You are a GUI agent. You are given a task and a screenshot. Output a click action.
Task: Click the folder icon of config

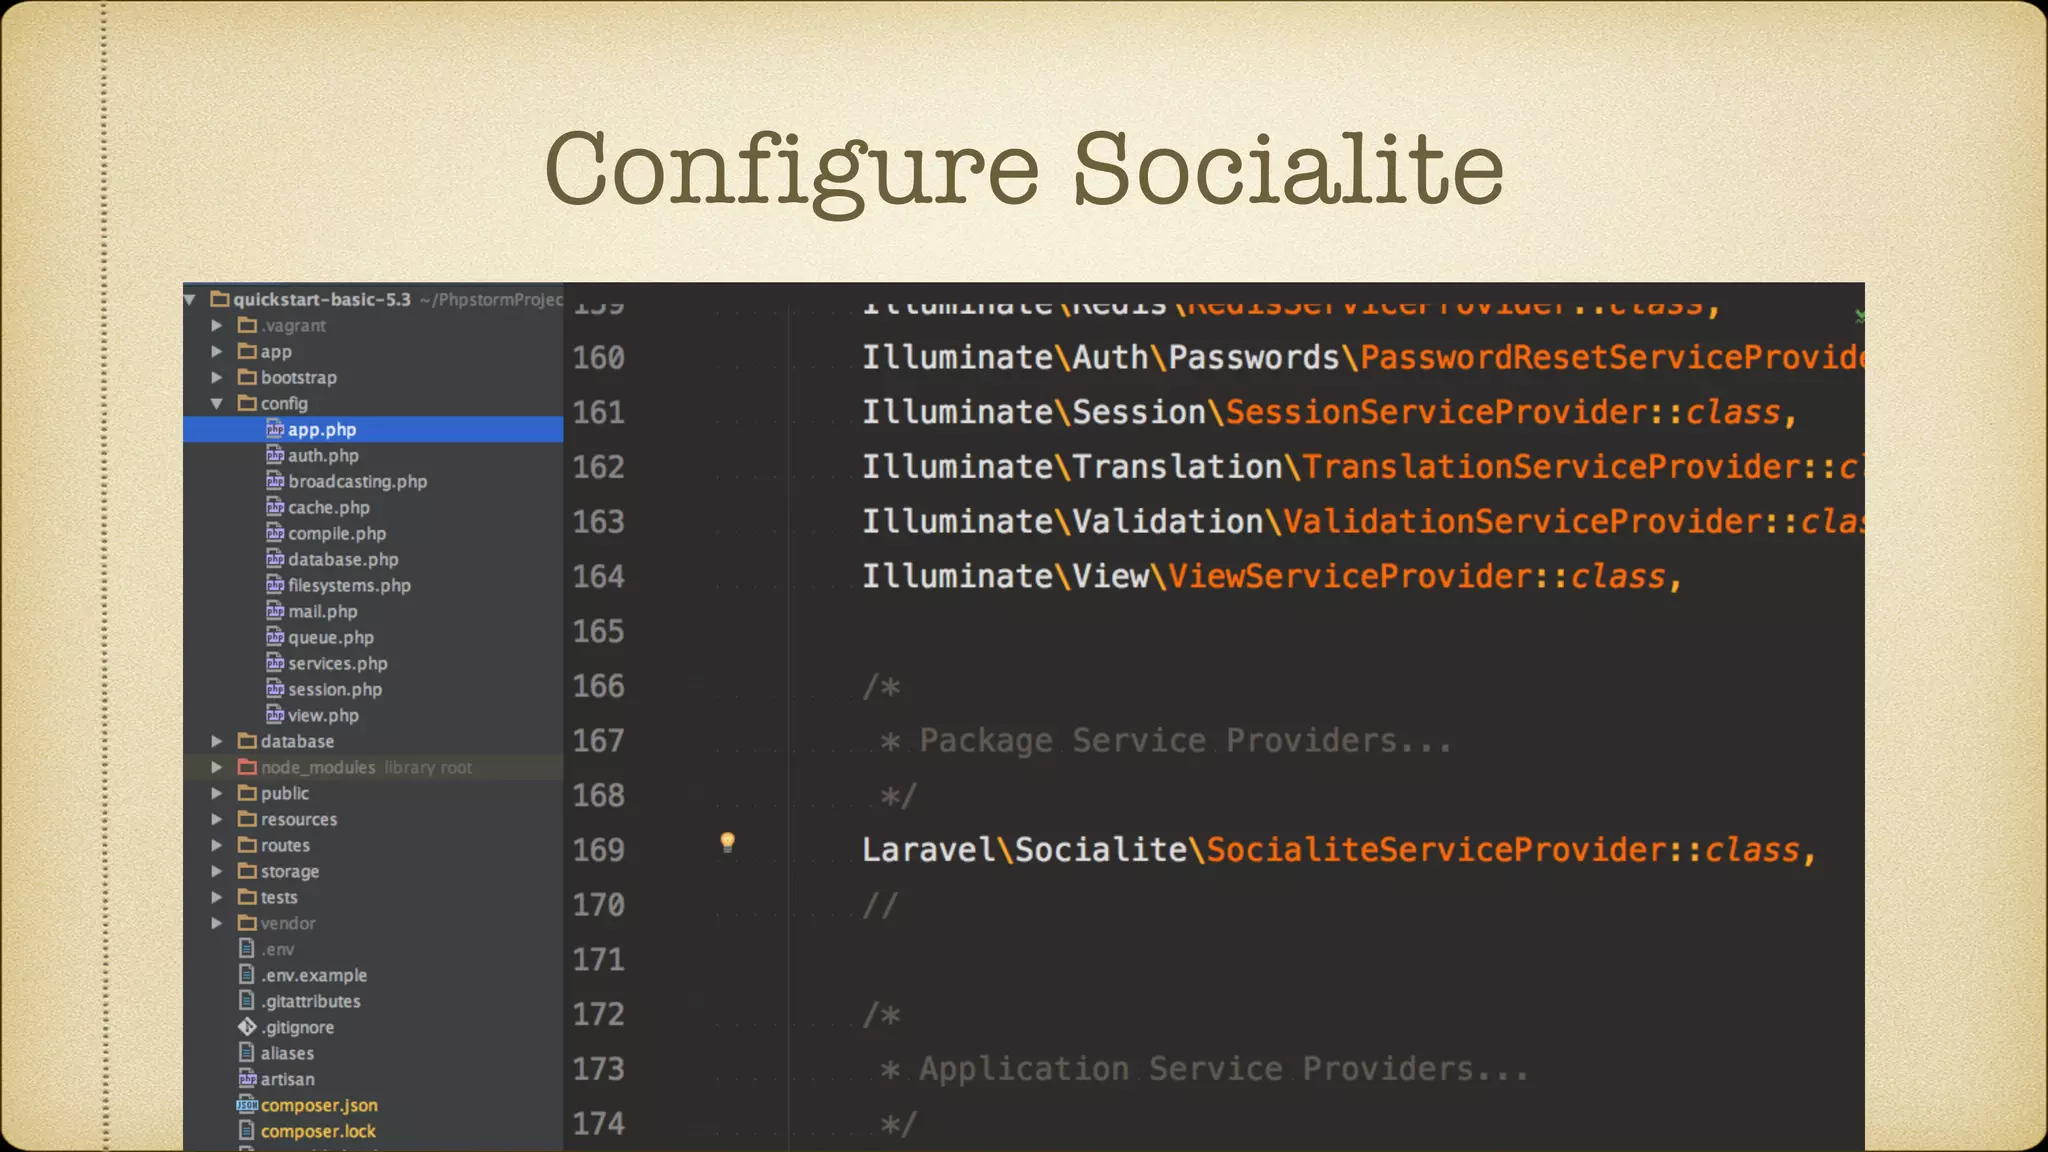tap(247, 403)
